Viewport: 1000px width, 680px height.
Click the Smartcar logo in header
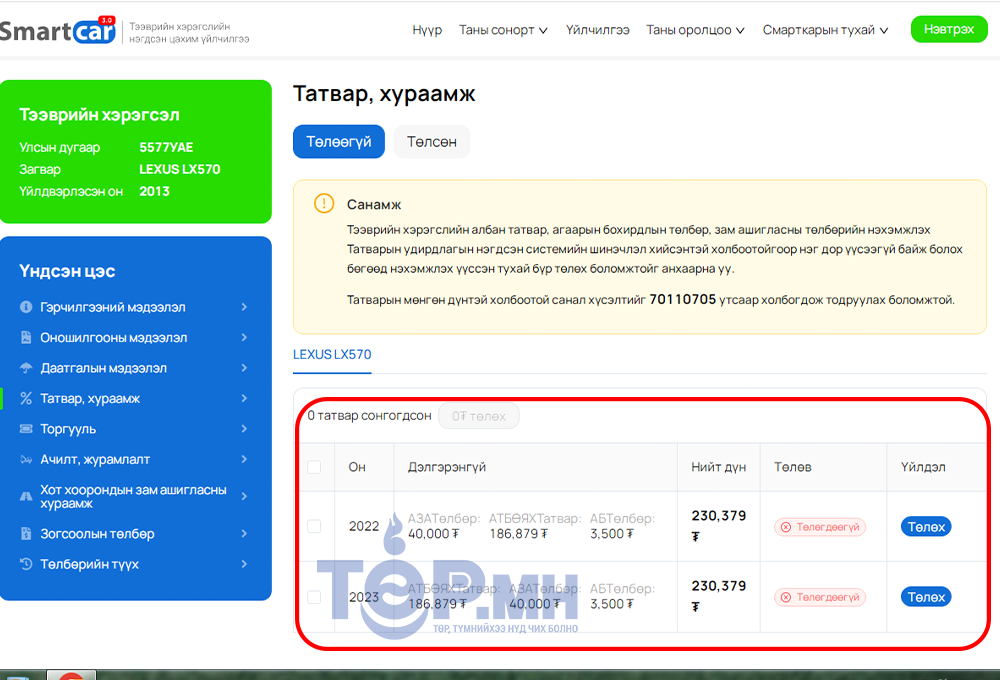click(x=58, y=30)
